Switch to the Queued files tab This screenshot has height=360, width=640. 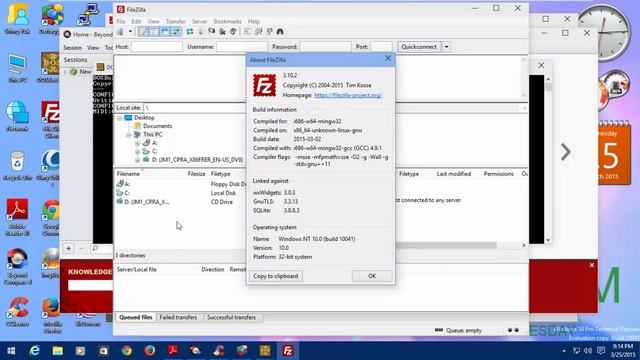[136, 317]
